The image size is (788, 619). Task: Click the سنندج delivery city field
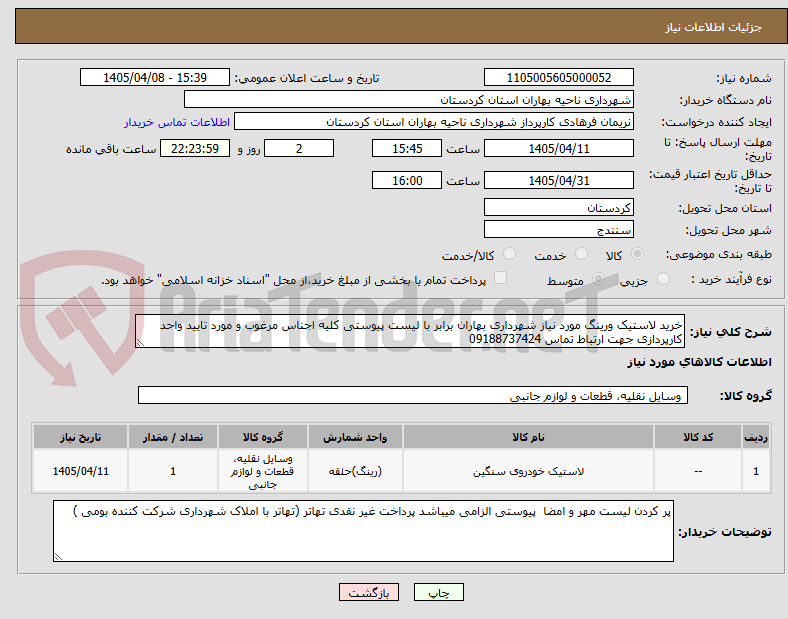click(559, 230)
